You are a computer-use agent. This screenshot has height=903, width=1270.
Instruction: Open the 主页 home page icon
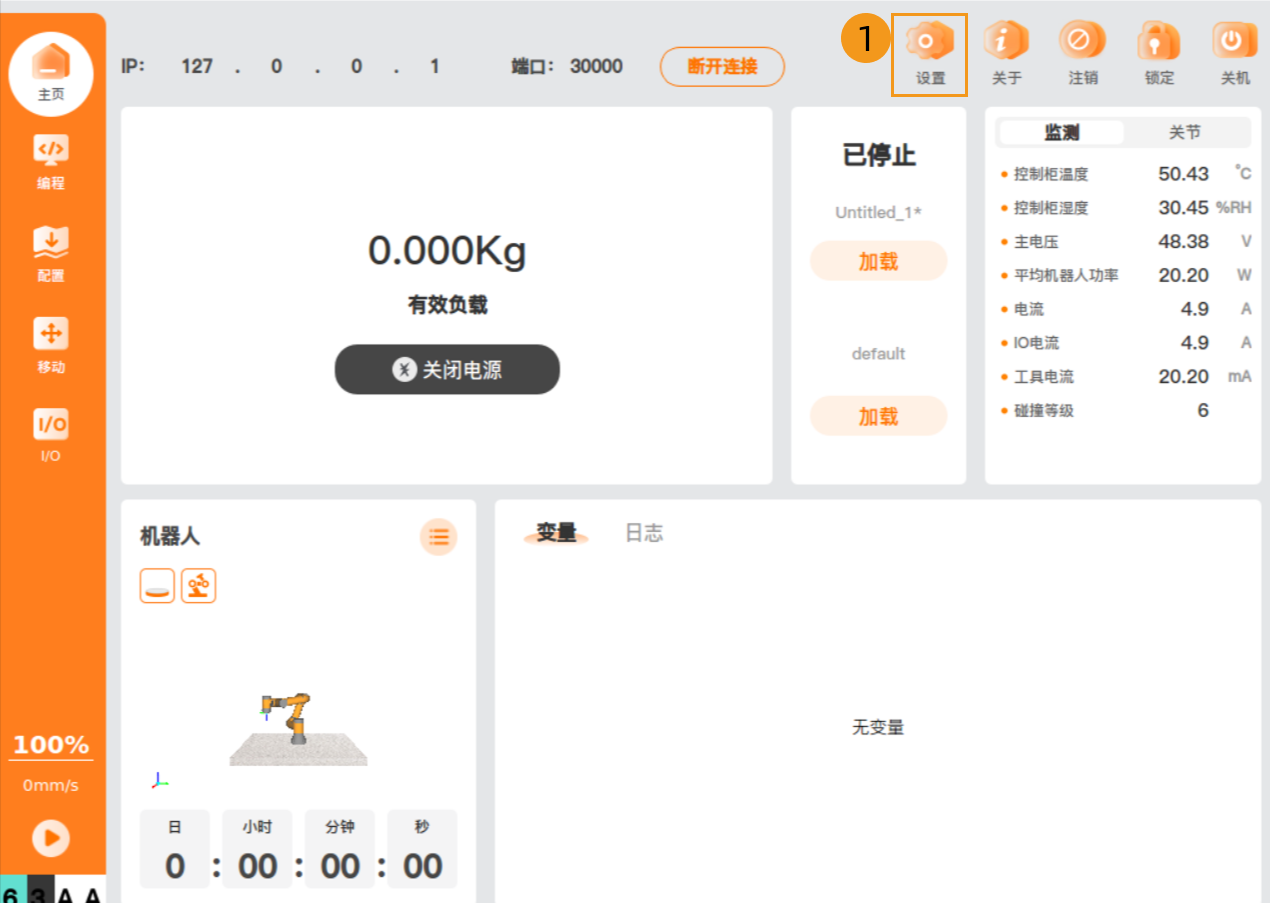[51, 74]
